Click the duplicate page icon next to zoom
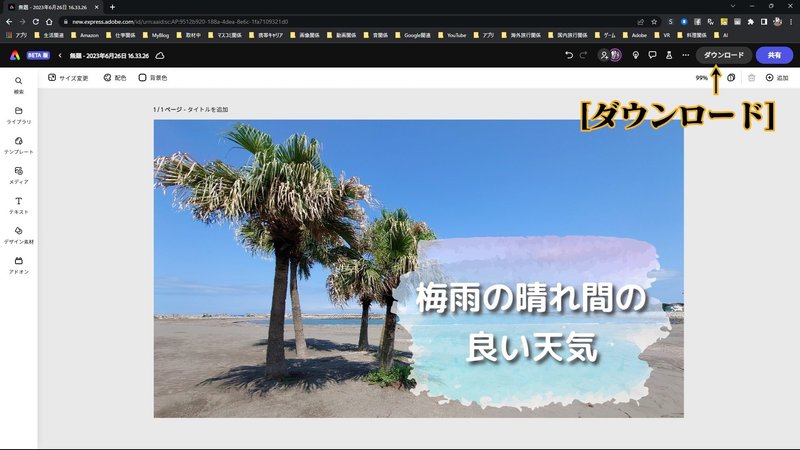The height and width of the screenshot is (450, 800). coord(731,78)
